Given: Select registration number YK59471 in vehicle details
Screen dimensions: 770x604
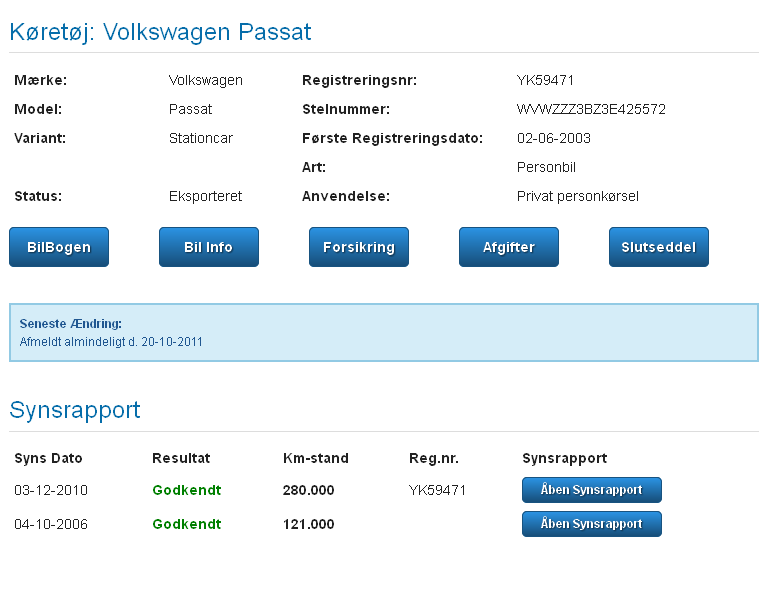Looking at the screenshot, I should [545, 80].
